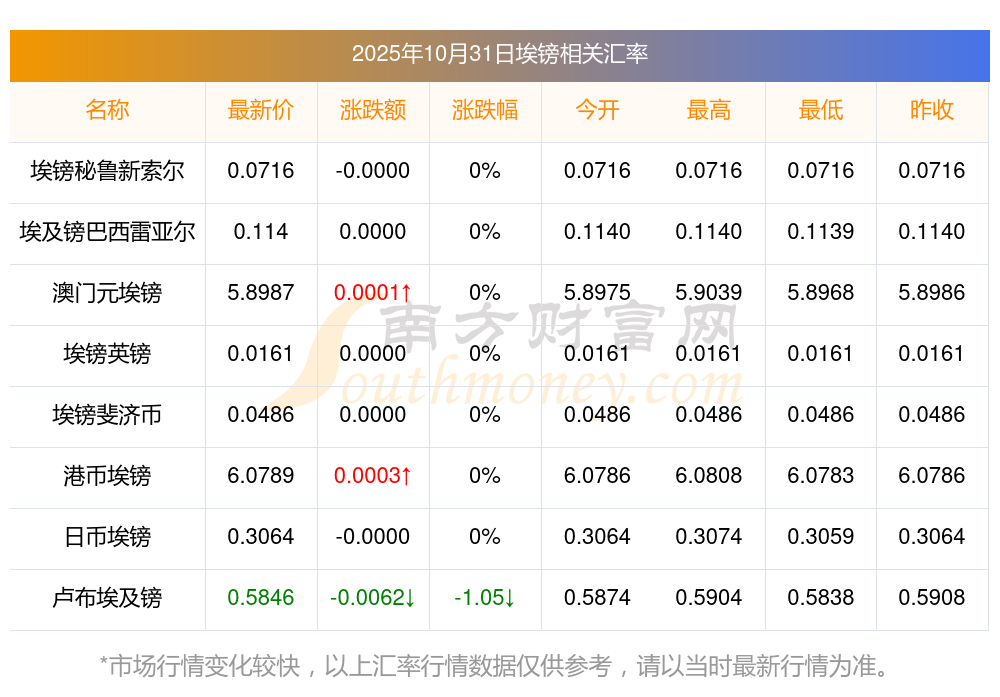The height and width of the screenshot is (697, 1000).
Task: Select the latest price 6.0789
Action: 261,476
